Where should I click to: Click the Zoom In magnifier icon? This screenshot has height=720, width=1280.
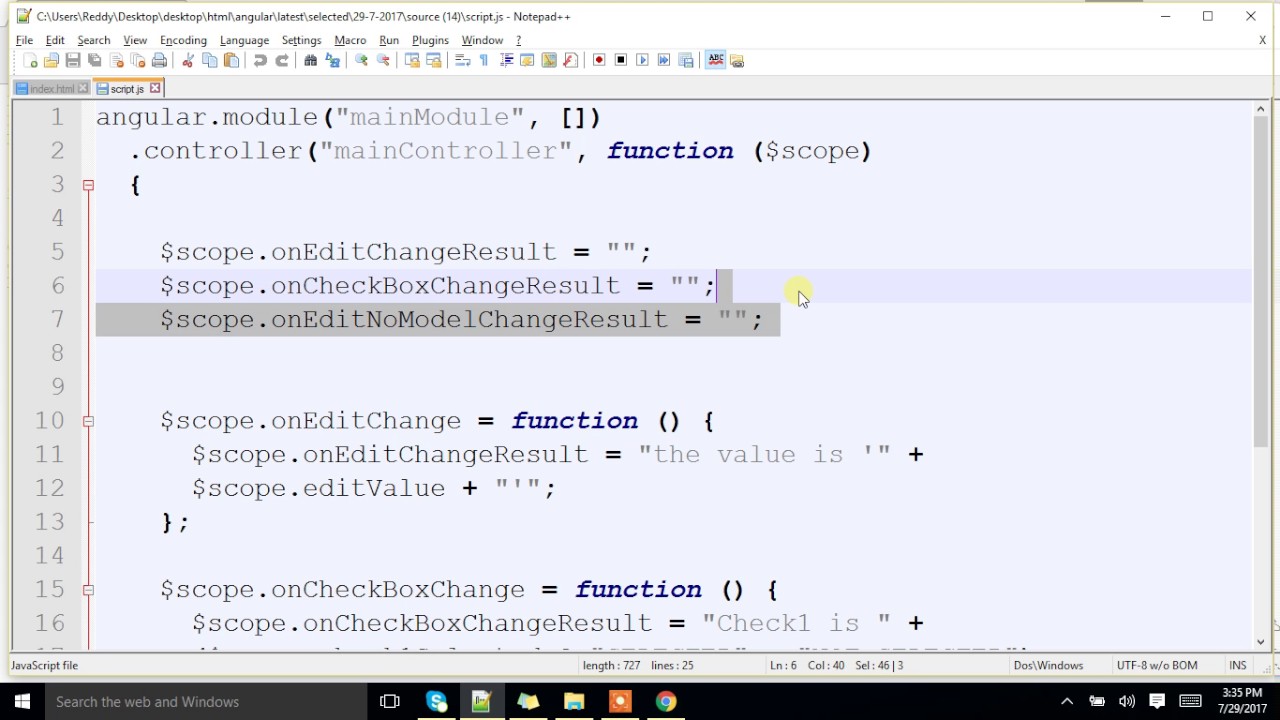coord(361,60)
